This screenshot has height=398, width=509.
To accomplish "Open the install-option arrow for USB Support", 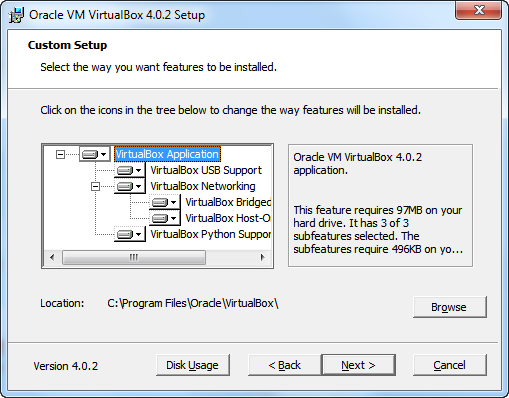I will (139, 171).
